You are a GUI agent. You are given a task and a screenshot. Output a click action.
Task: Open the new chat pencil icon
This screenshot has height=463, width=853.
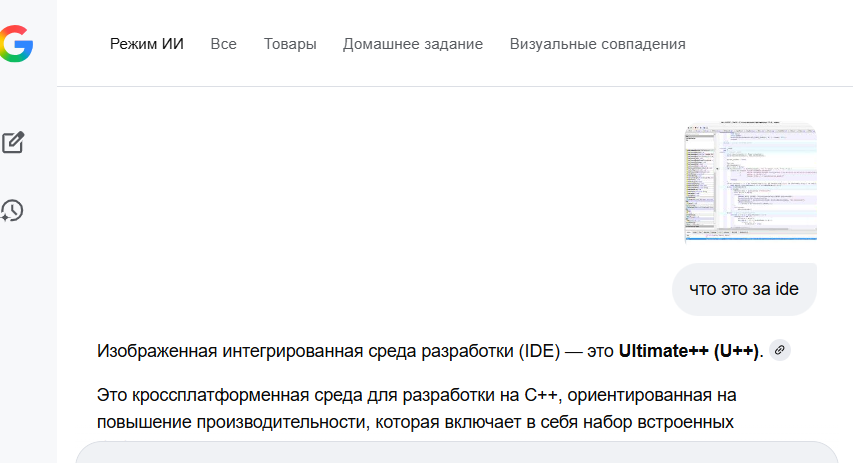tap(13, 142)
